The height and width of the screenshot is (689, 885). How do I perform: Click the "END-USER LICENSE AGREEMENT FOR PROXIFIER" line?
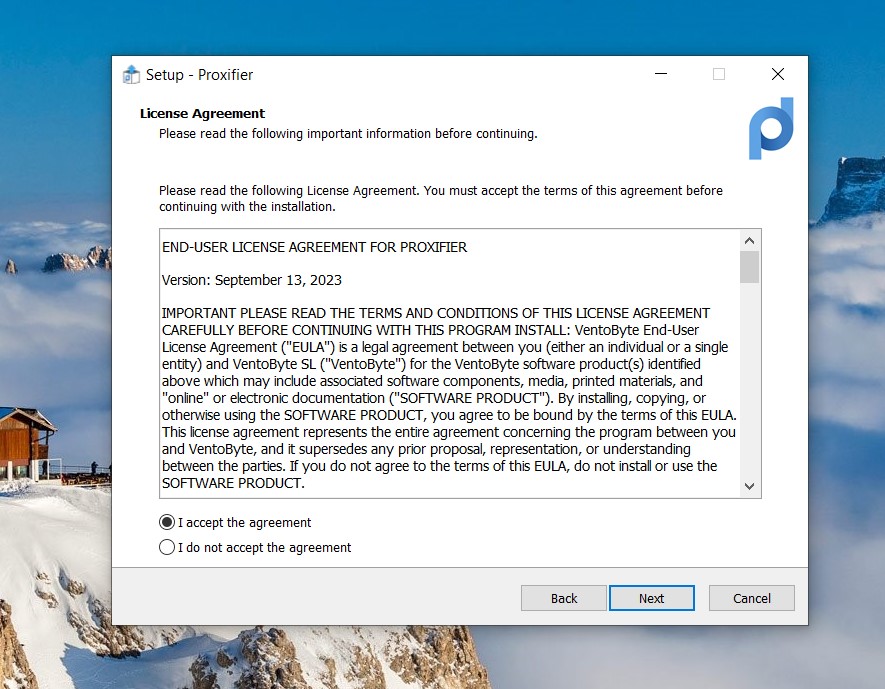point(314,247)
